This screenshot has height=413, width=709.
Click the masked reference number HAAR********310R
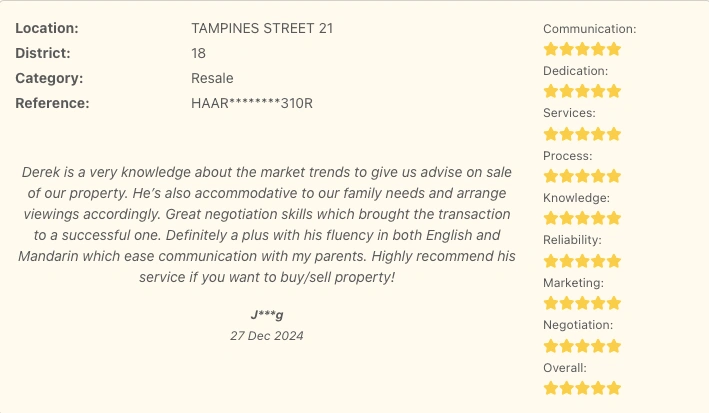click(x=252, y=103)
